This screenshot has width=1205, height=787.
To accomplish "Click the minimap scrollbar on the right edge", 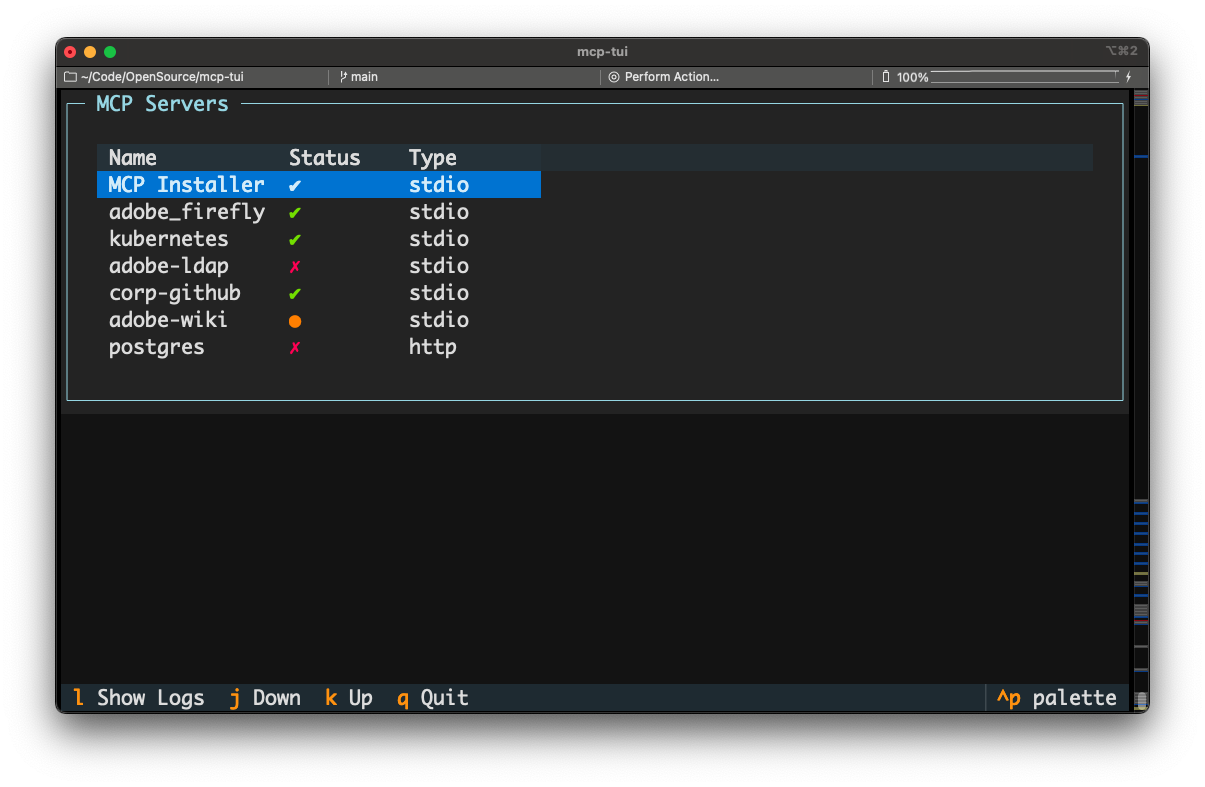I will tap(1140, 400).
